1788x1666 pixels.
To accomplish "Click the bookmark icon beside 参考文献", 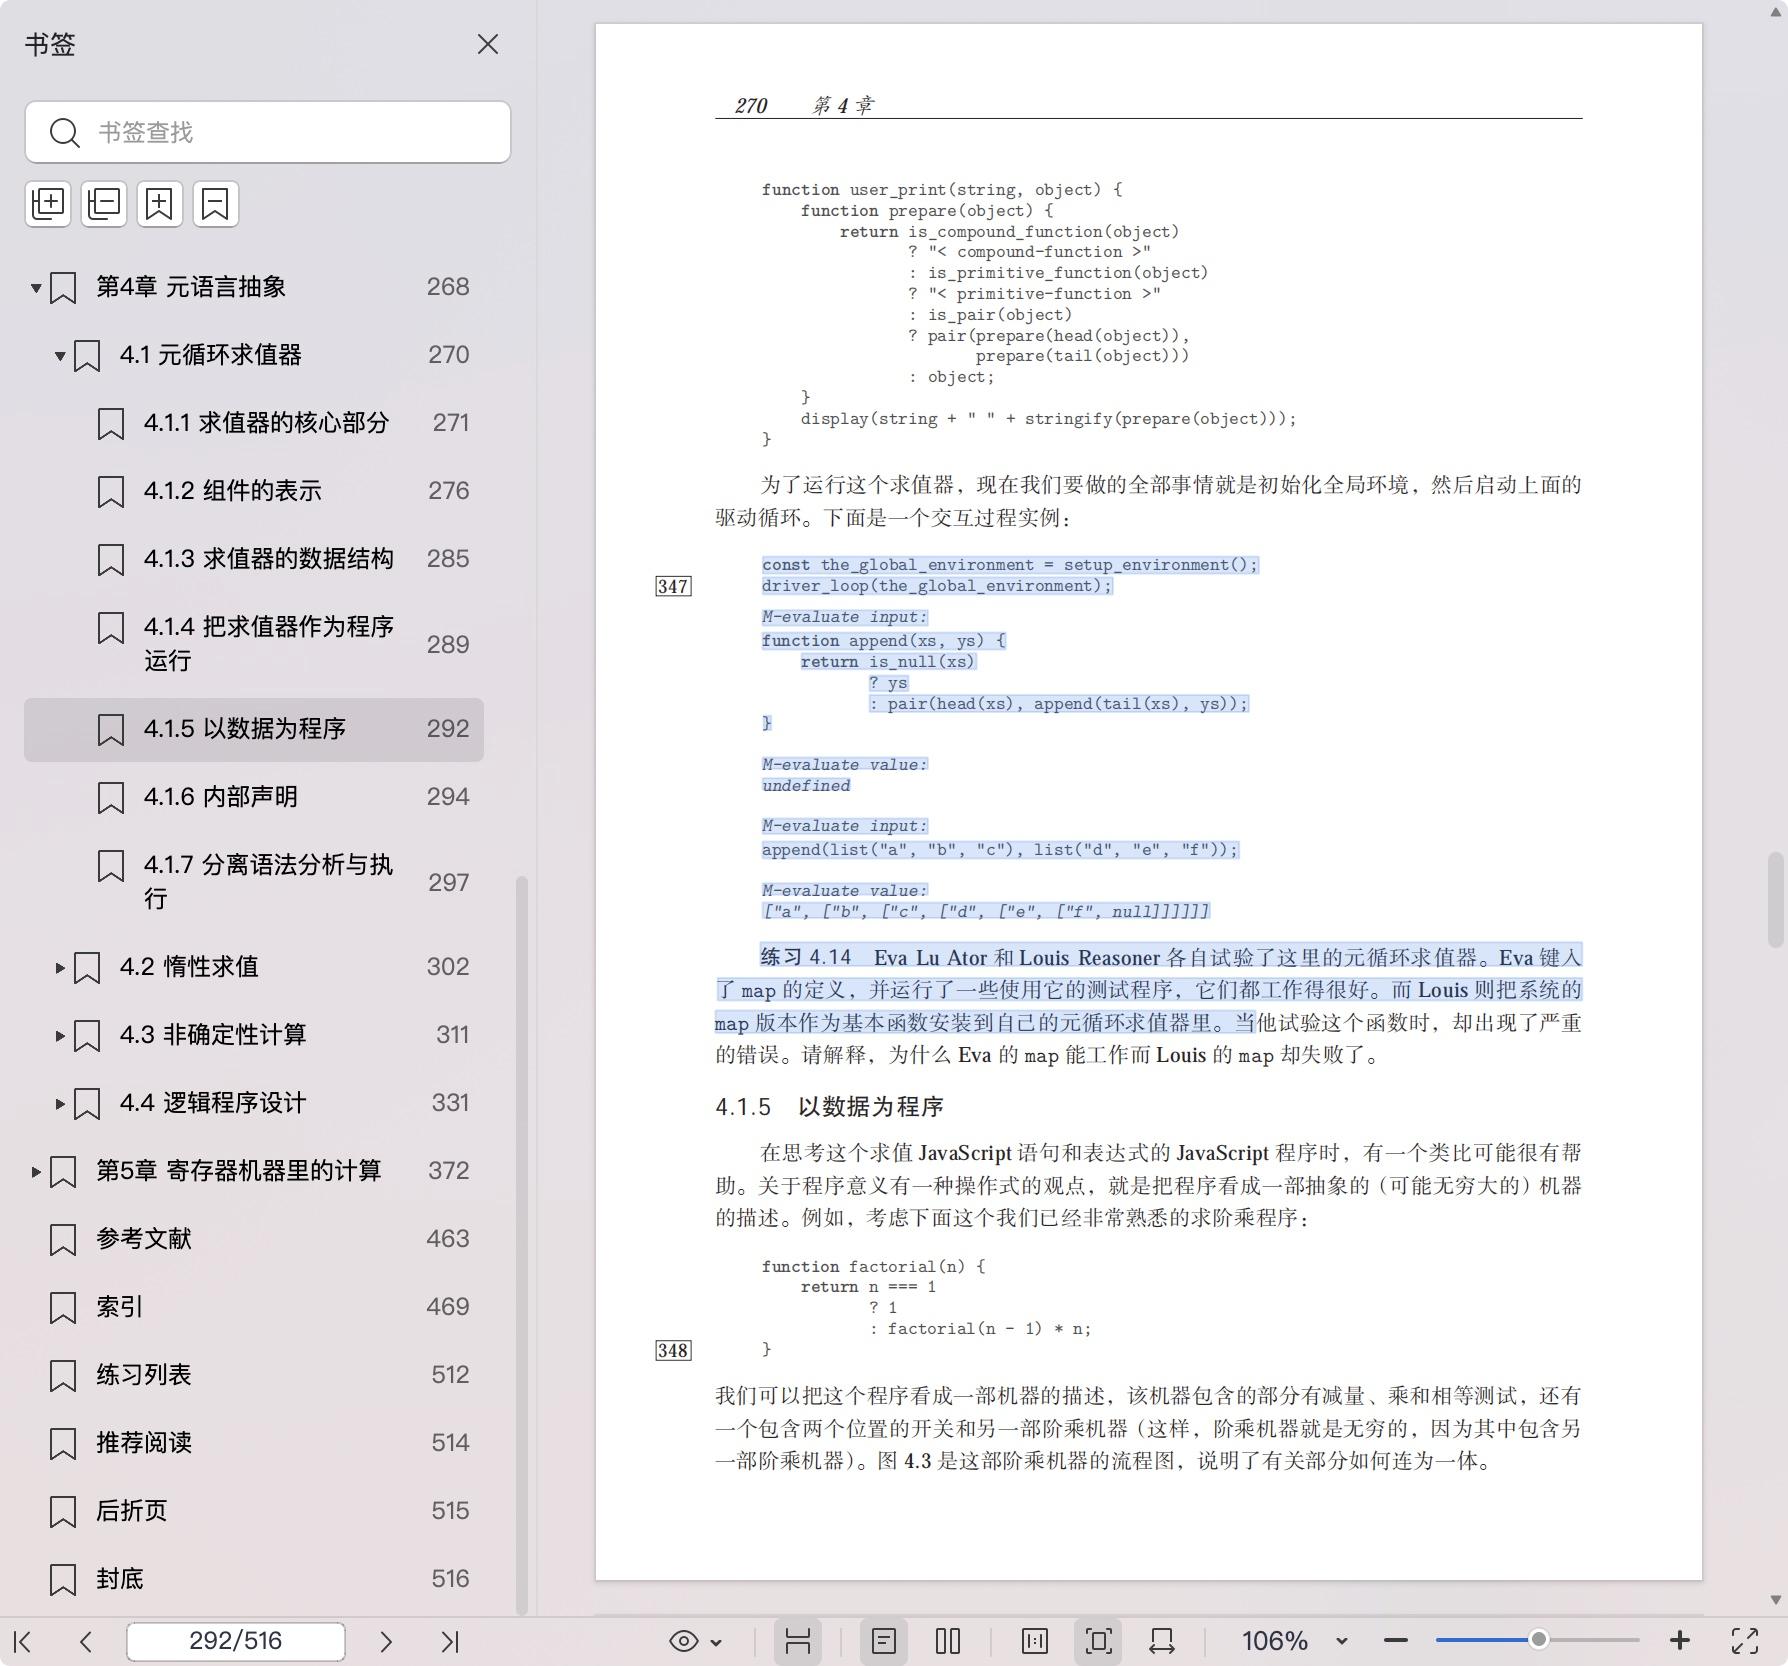I will coord(63,1240).
